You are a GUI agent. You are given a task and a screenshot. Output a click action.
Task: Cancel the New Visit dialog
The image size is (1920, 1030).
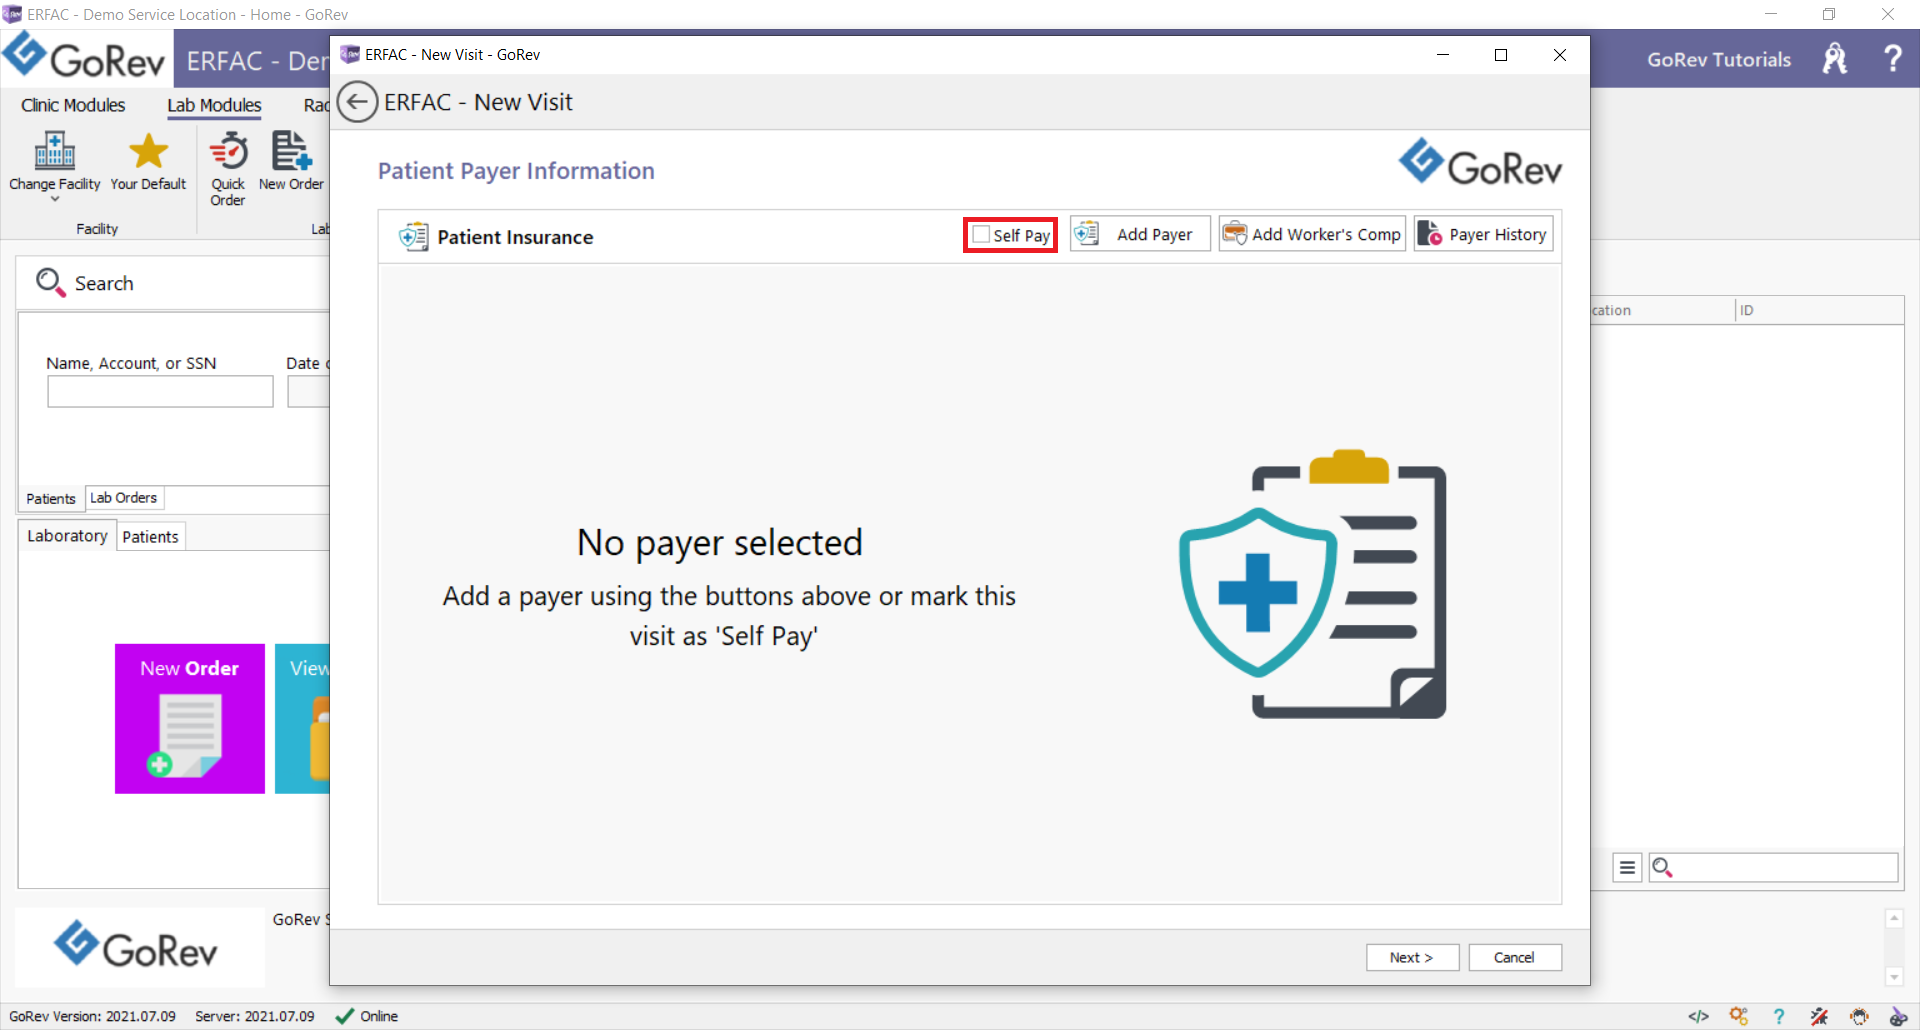[1514, 957]
